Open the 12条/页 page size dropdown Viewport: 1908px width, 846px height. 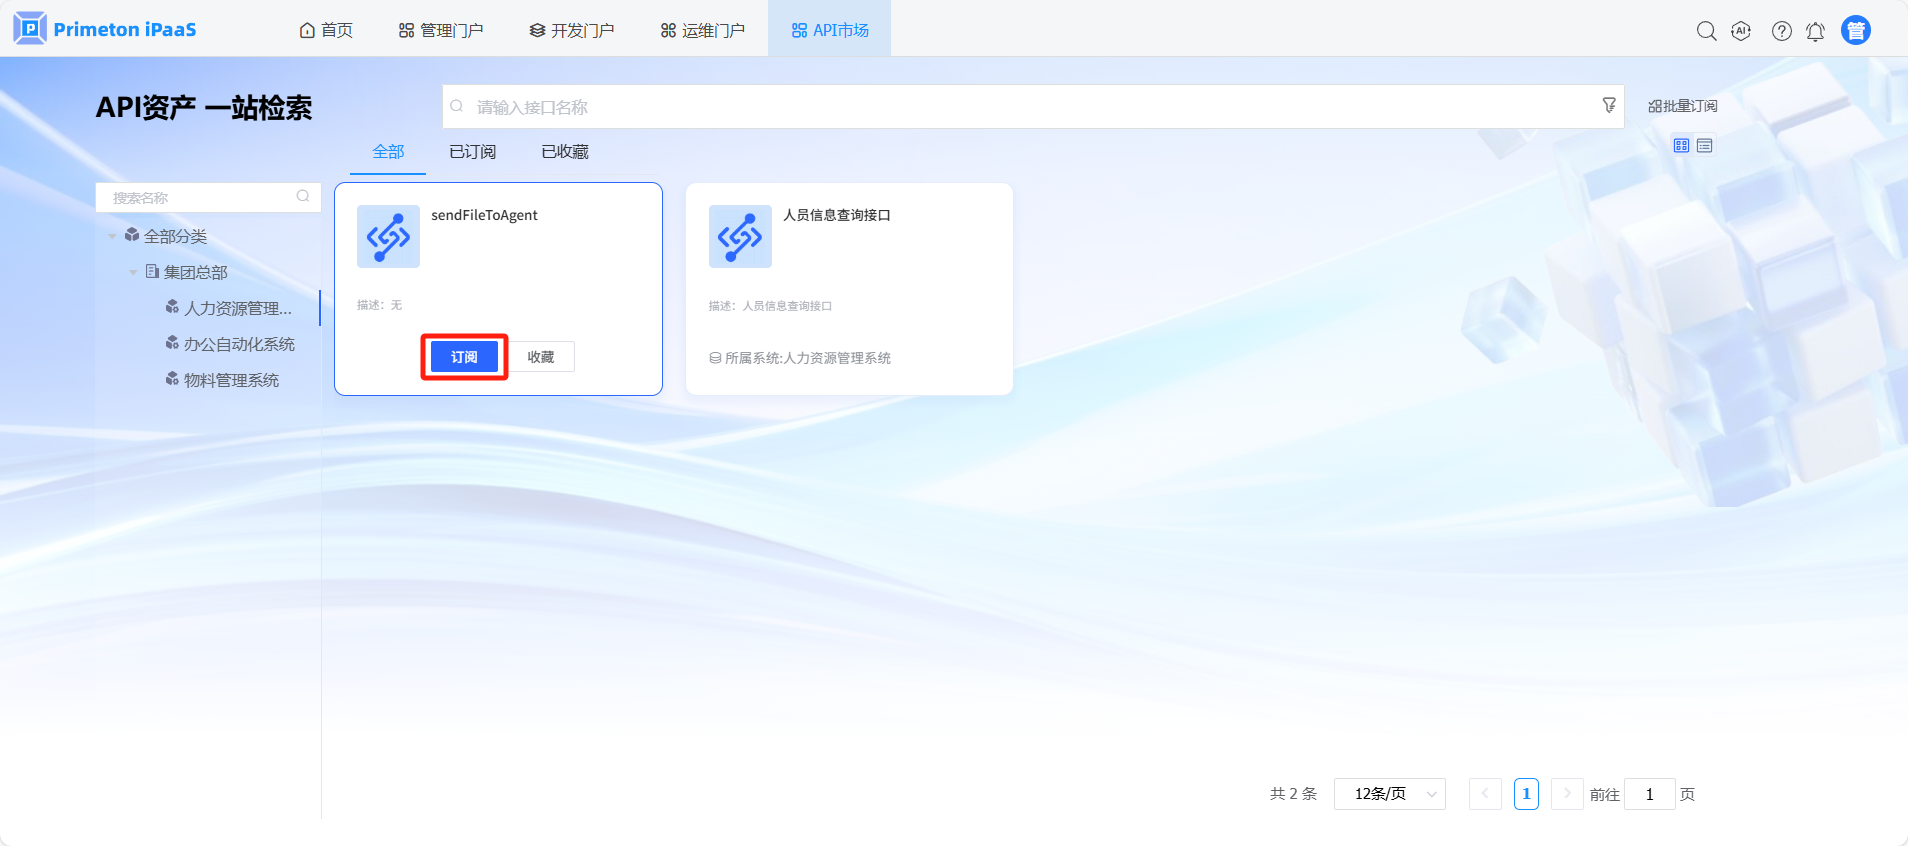1389,794
